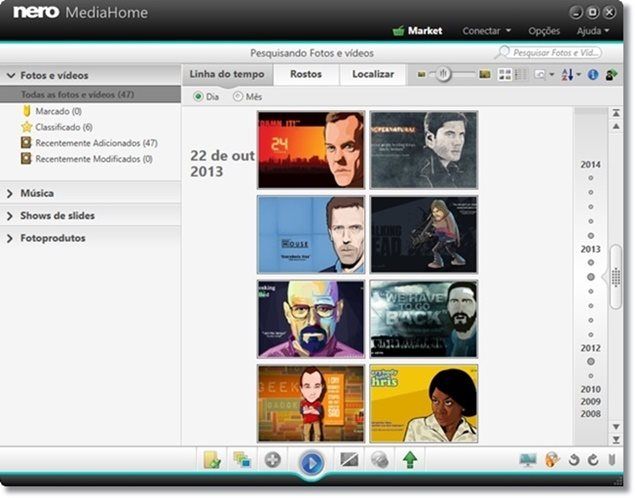Open the Nero Market store
The image size is (635, 498).
click(417, 31)
